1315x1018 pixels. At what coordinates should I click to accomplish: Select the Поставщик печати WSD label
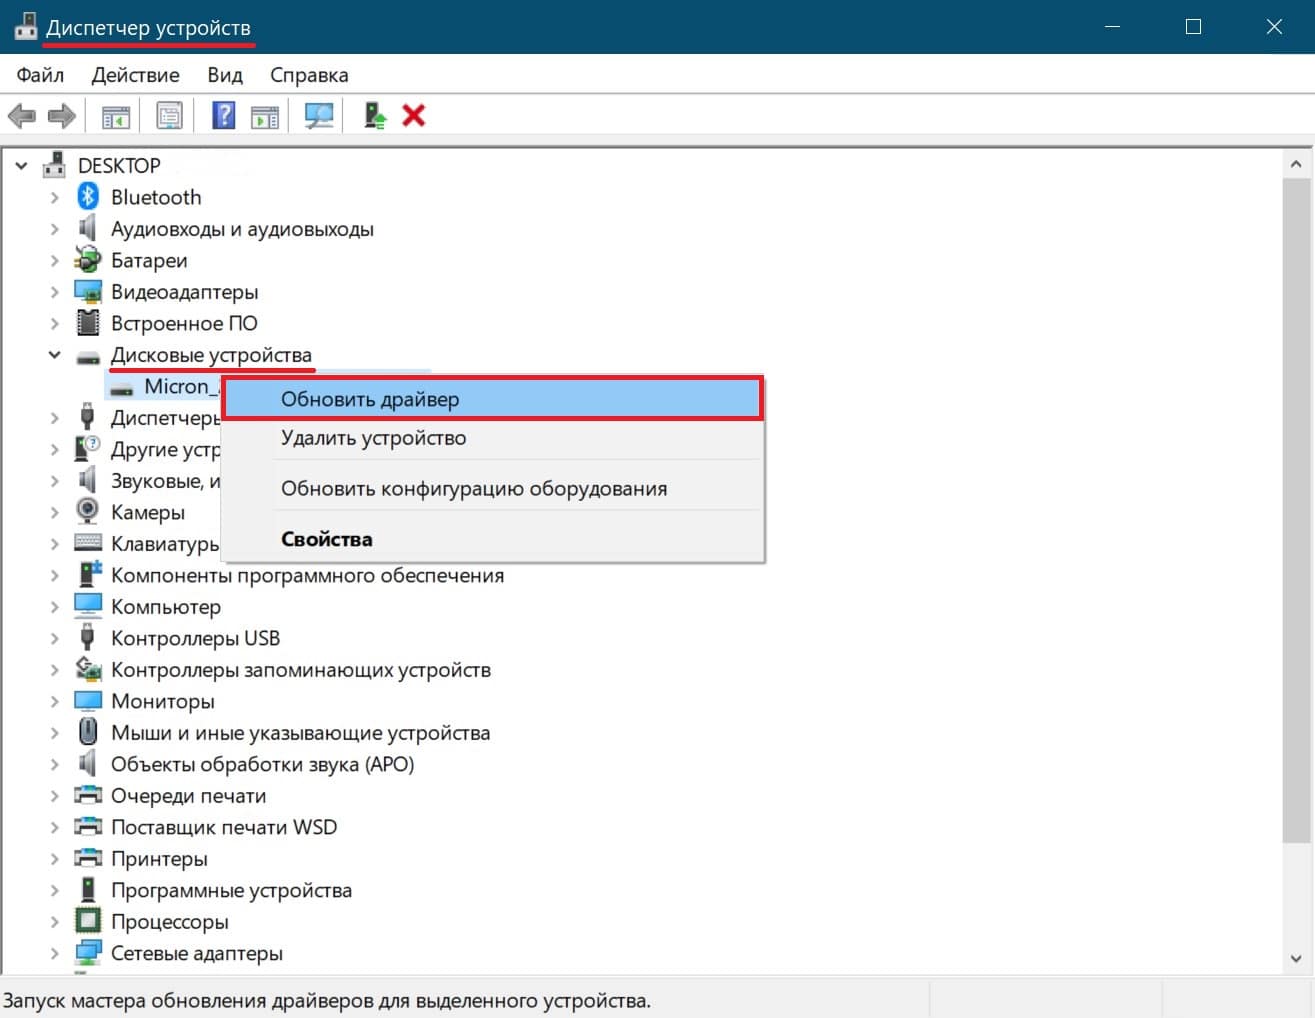pyautogui.click(x=224, y=827)
